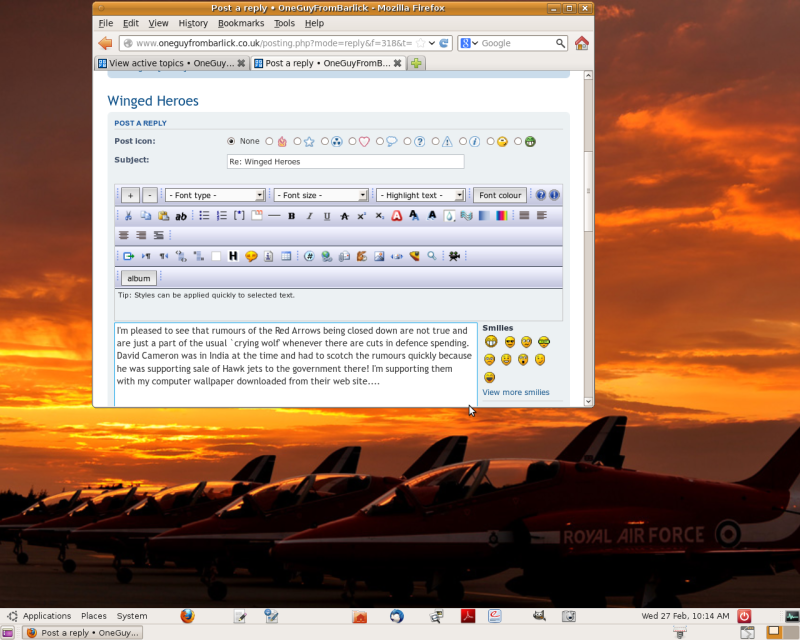Launch Firefox from the bottom panel
This screenshot has height=640, width=800.
click(187, 616)
